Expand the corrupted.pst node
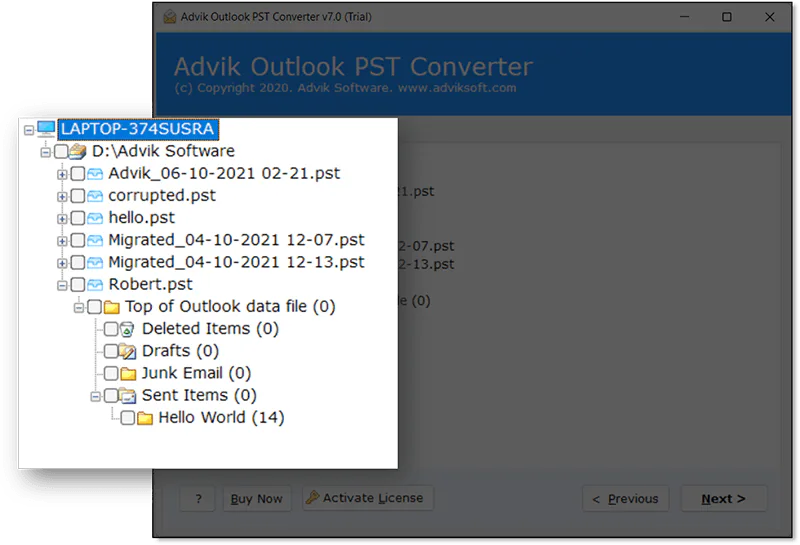Screen dimensions: 800x545 coord(62,196)
